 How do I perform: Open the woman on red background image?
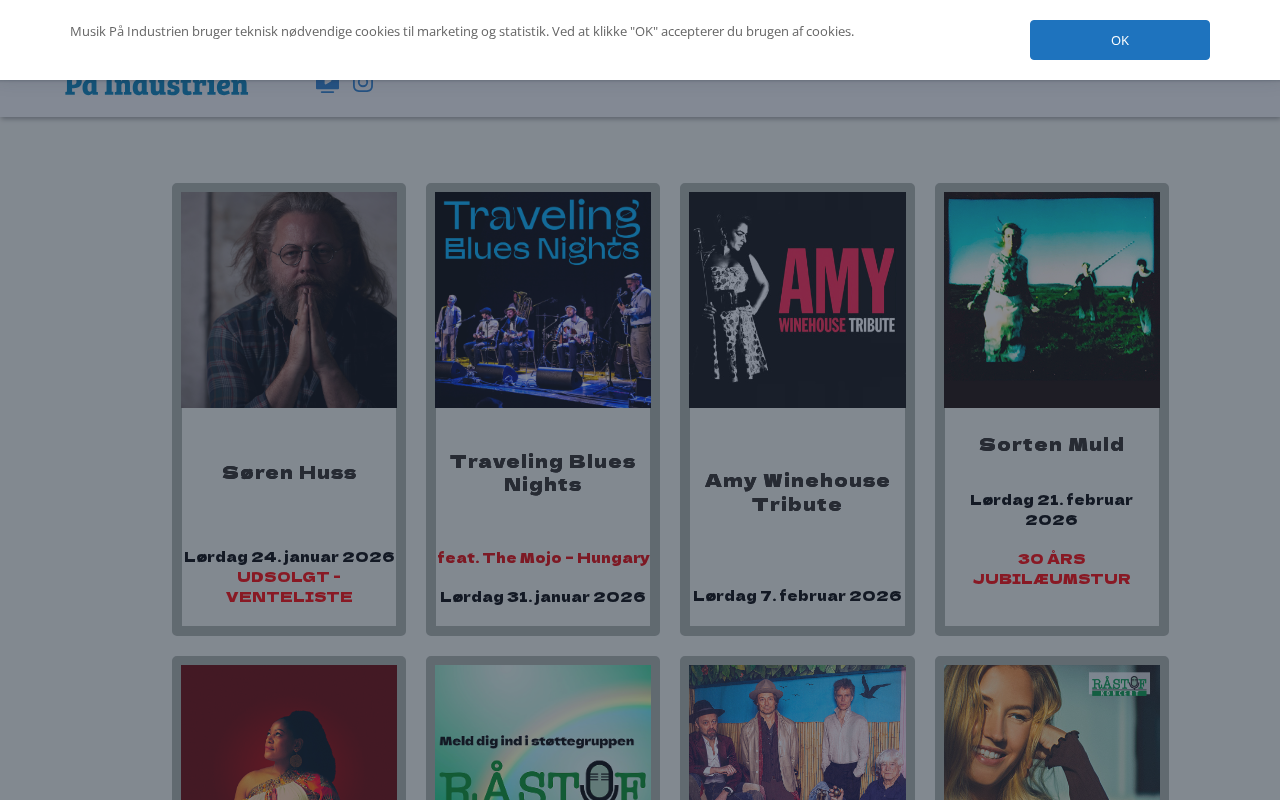pos(289,733)
